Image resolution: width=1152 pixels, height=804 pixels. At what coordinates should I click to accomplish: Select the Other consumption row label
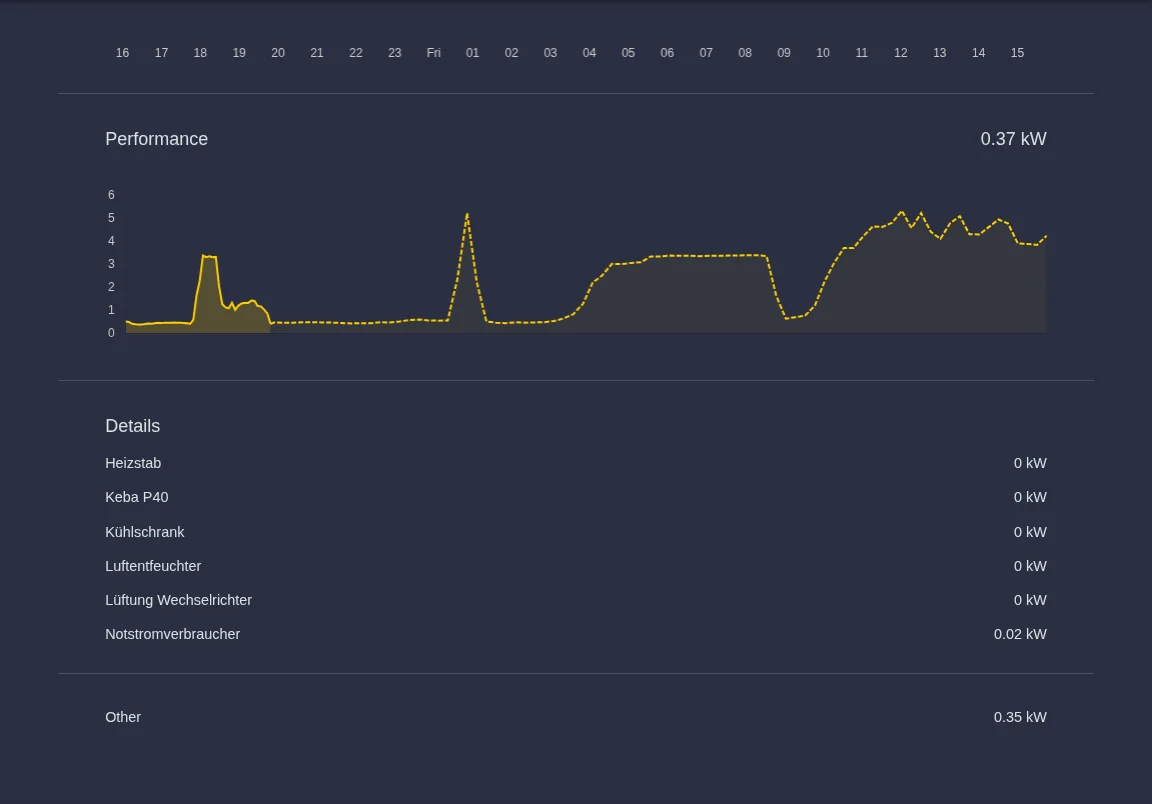[x=123, y=717]
